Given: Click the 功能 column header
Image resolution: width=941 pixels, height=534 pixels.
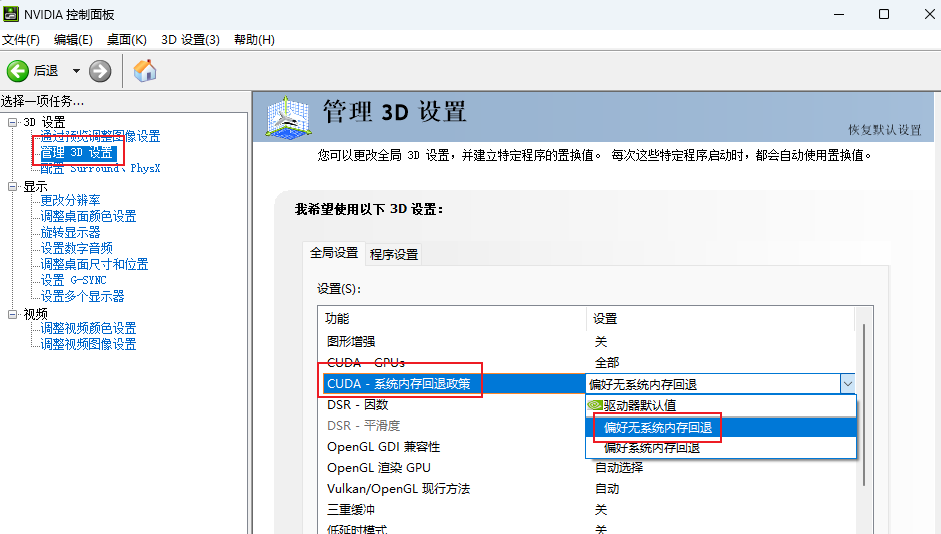Looking at the screenshot, I should pyautogui.click(x=452, y=319).
